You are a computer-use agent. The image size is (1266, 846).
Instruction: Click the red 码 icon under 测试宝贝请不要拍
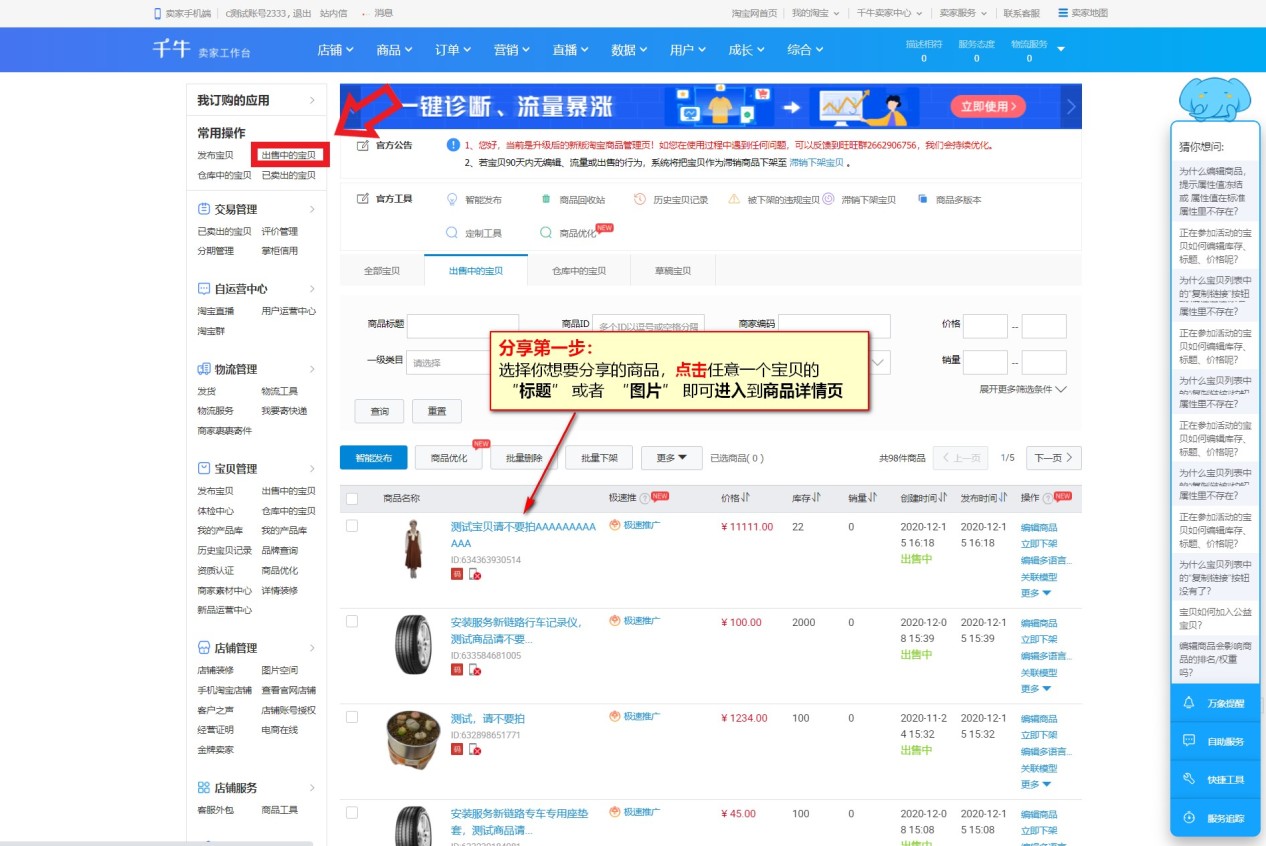point(457,574)
